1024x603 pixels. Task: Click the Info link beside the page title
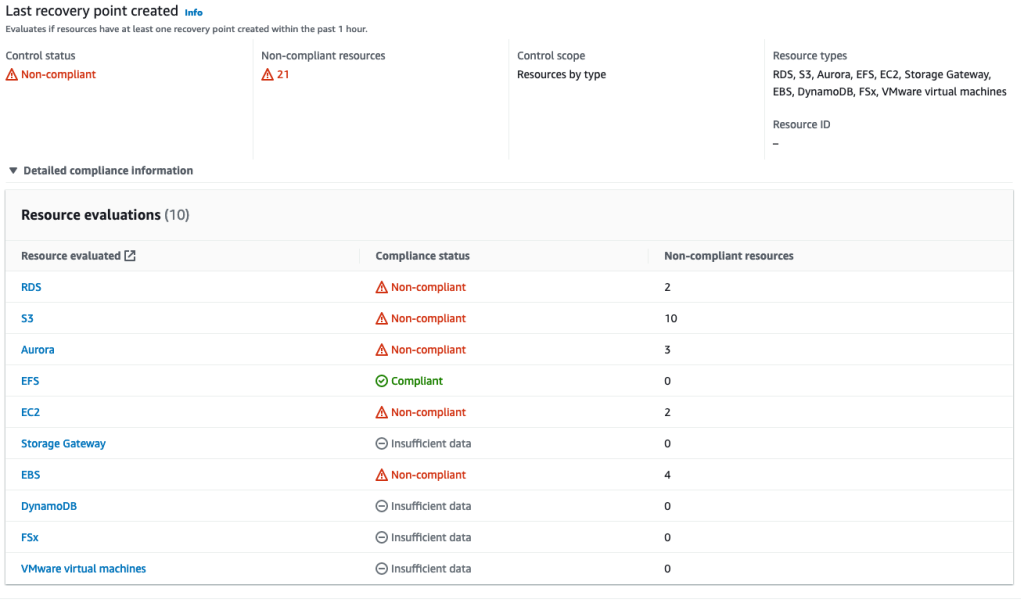click(x=193, y=12)
